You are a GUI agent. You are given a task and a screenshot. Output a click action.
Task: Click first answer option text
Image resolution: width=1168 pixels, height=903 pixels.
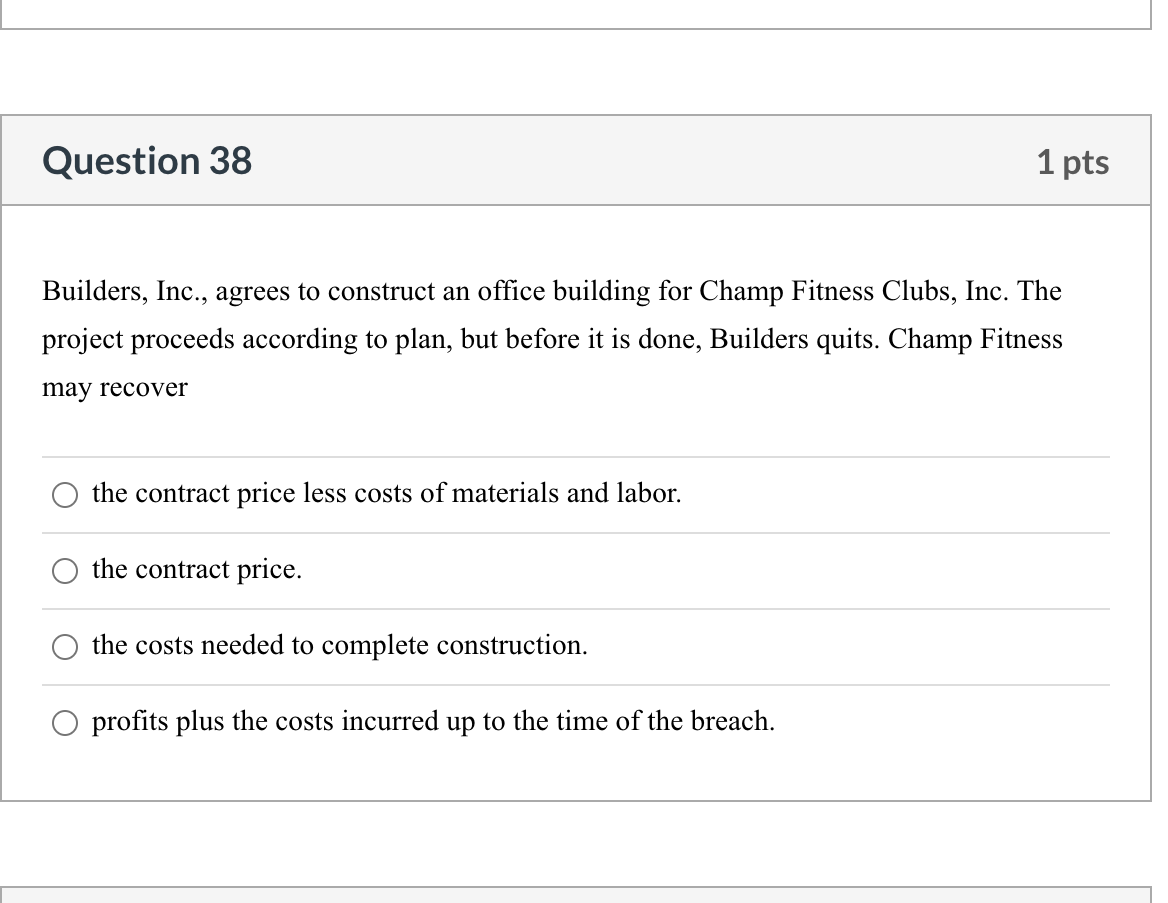387,493
